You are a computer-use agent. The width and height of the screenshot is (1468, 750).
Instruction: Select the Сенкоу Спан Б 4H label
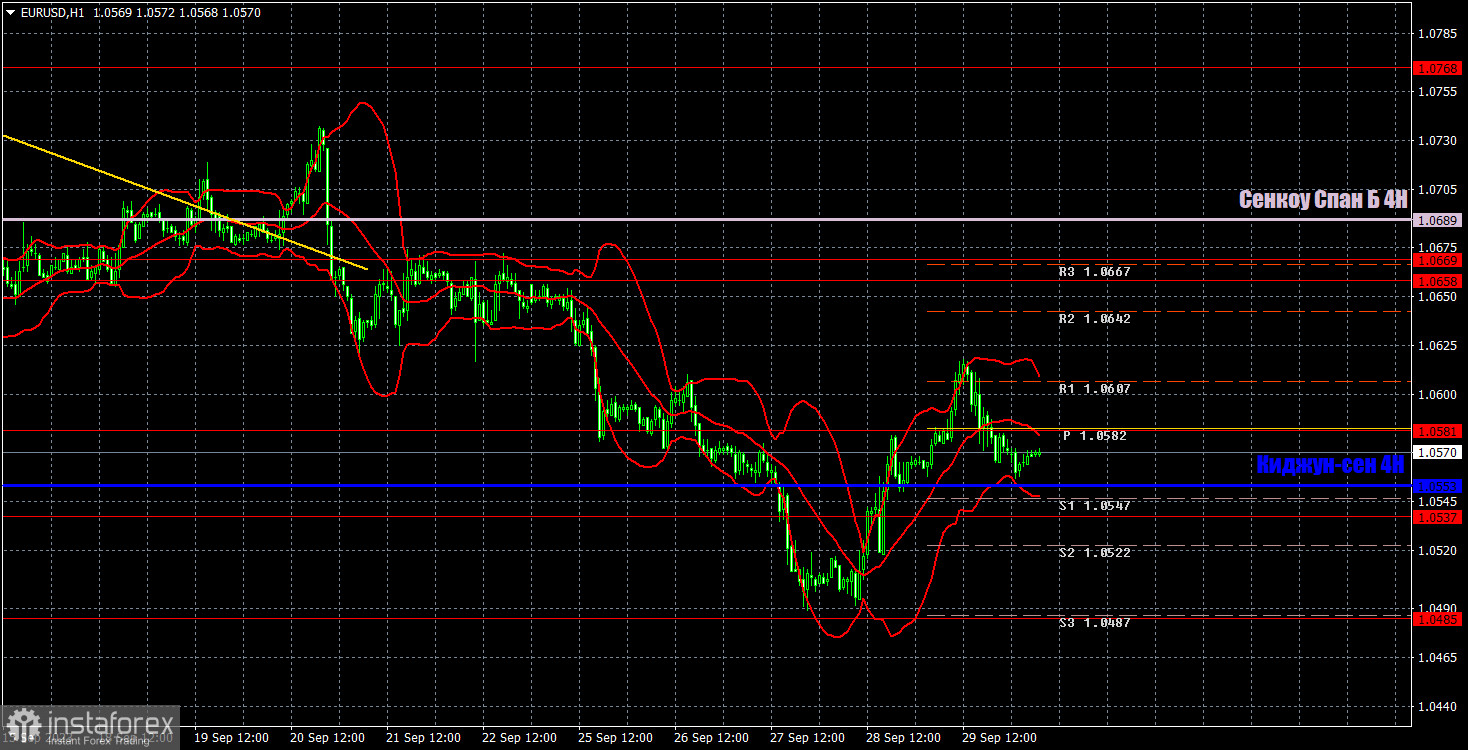(x=1323, y=200)
